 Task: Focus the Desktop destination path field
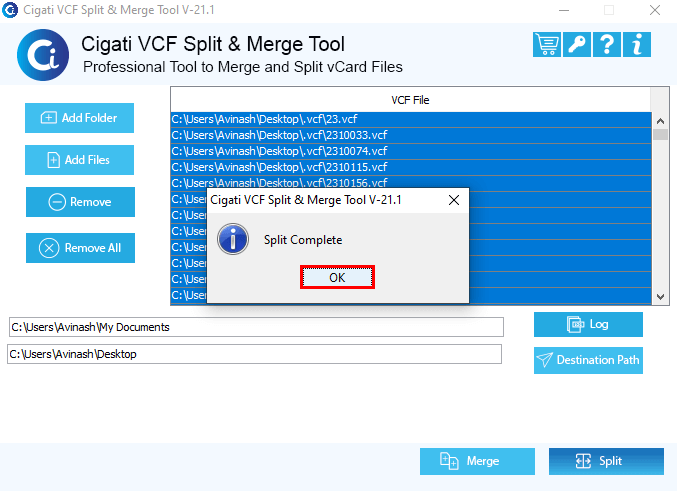click(254, 354)
